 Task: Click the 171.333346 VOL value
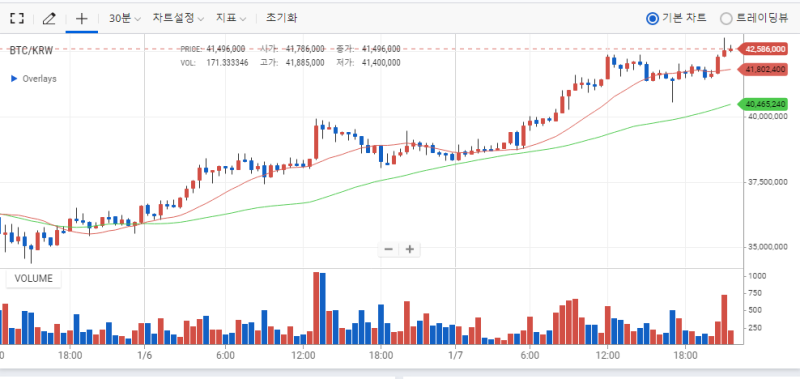(228, 63)
